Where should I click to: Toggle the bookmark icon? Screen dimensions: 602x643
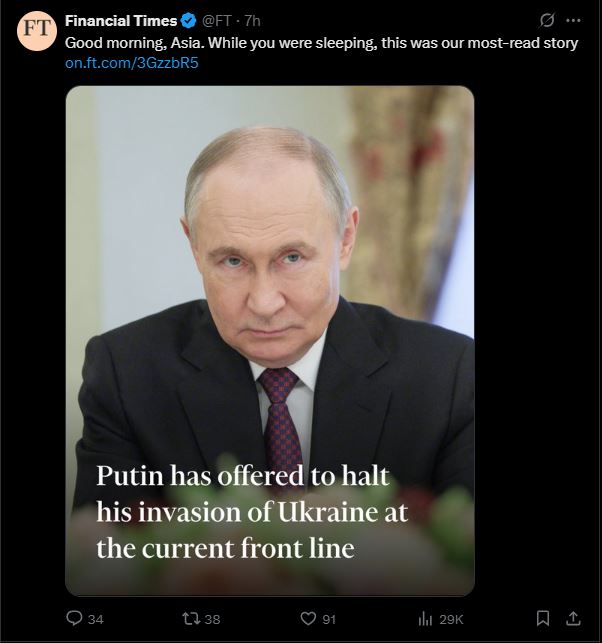[543, 618]
